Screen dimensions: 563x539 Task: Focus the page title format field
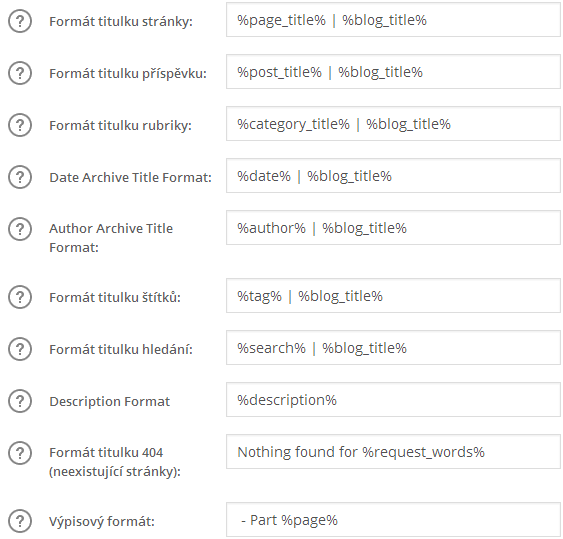coord(393,20)
